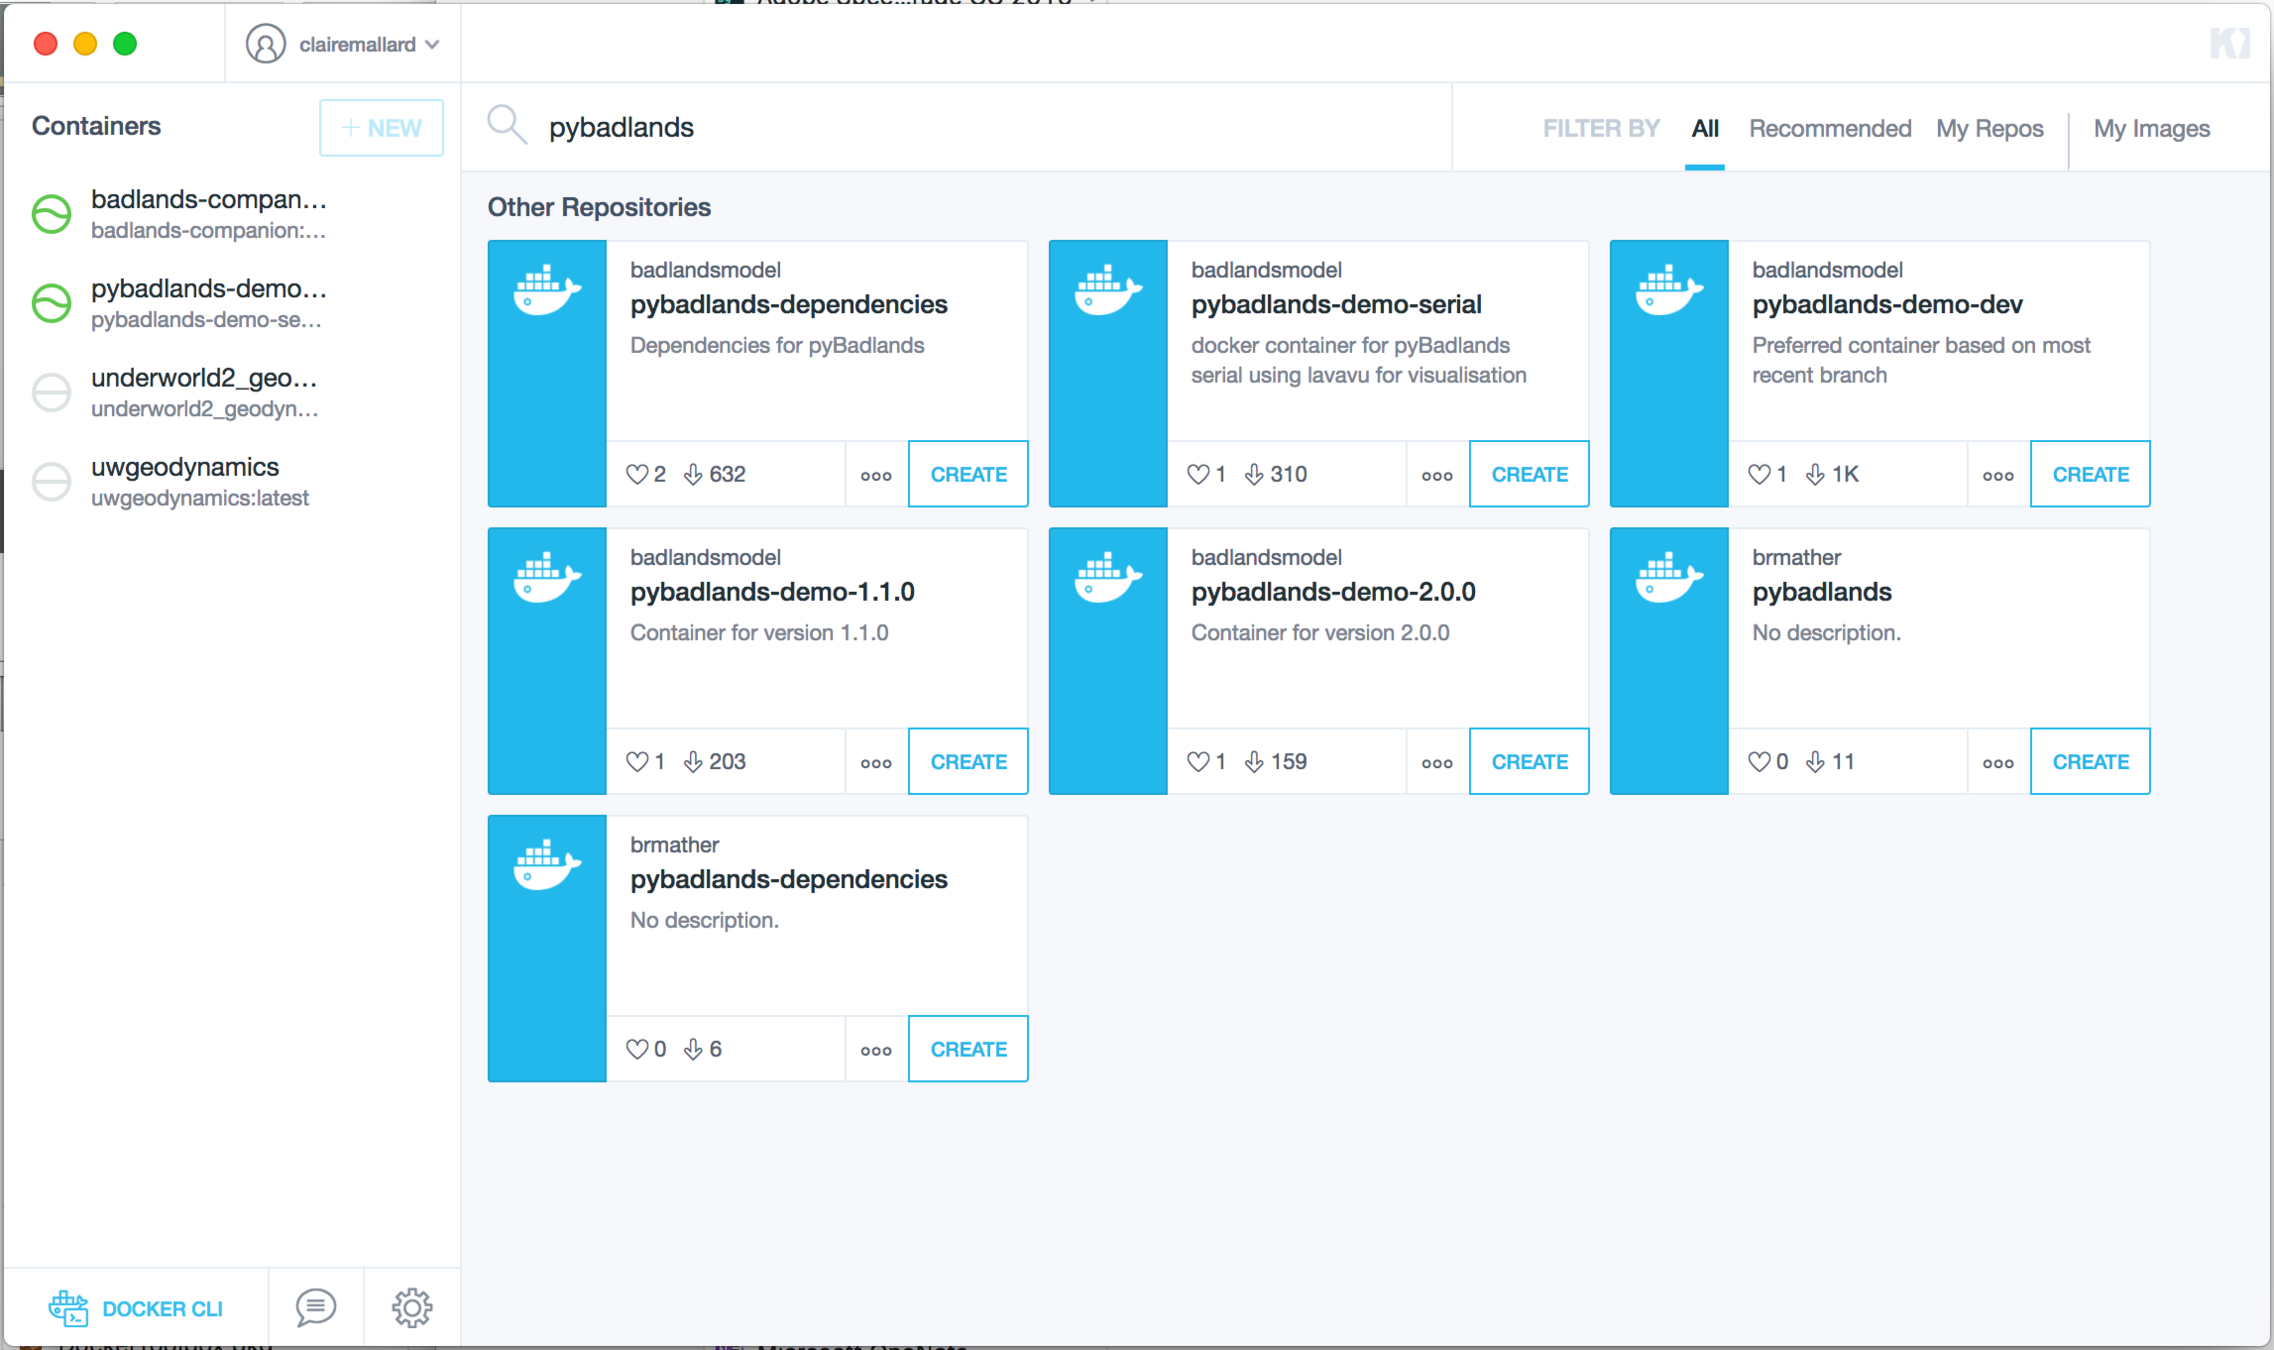Screen dimensions: 2274x1350
Task: Click the clairemallard user avatar icon
Action: point(266,44)
